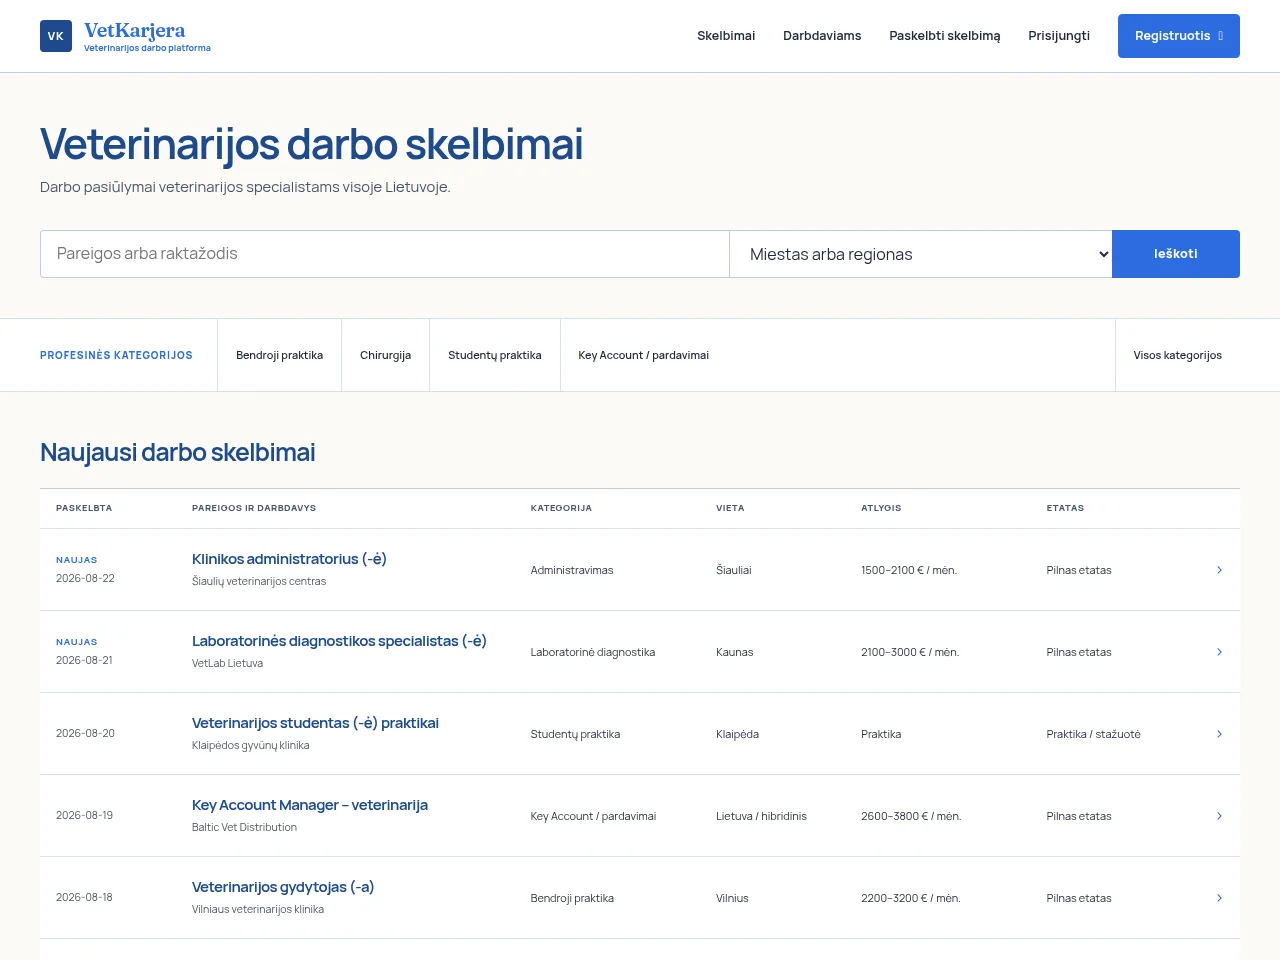The height and width of the screenshot is (960, 1280).
Task: Open Veterinarijos gydytojas (-a) listing
Action: point(283,887)
